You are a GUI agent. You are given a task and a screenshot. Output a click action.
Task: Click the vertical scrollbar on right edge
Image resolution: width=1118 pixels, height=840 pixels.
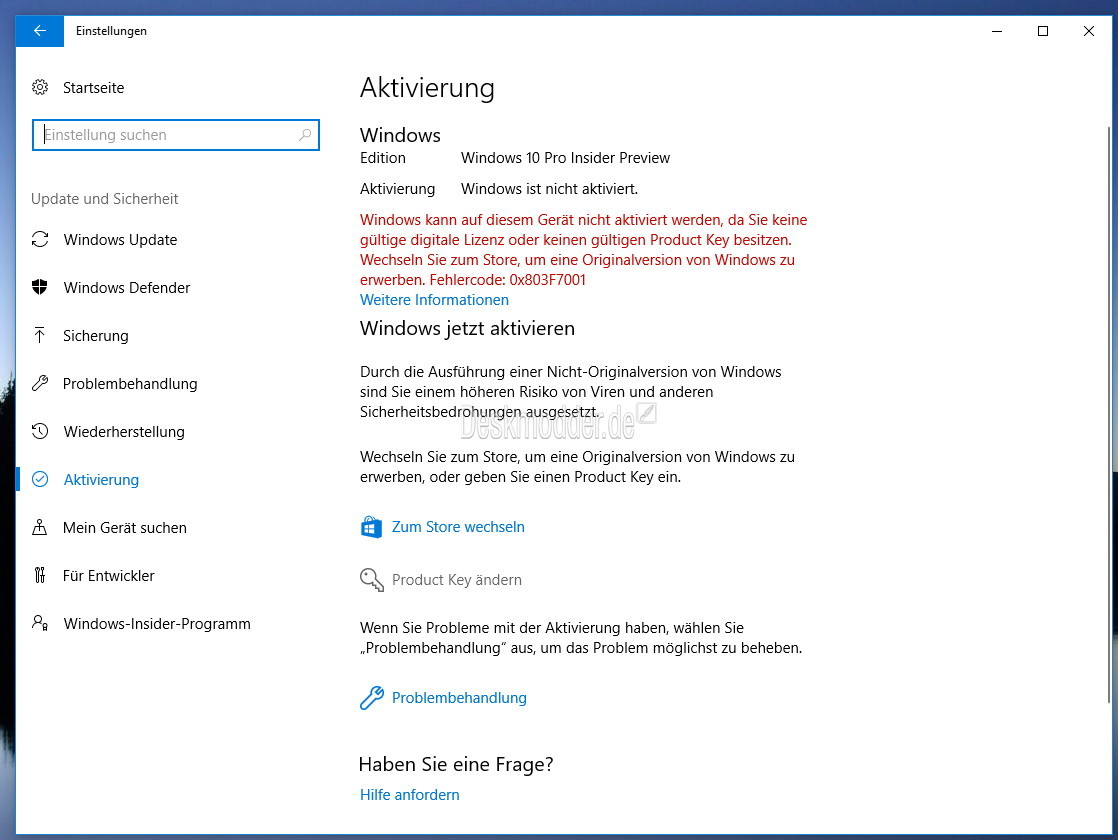(x=1108, y=414)
